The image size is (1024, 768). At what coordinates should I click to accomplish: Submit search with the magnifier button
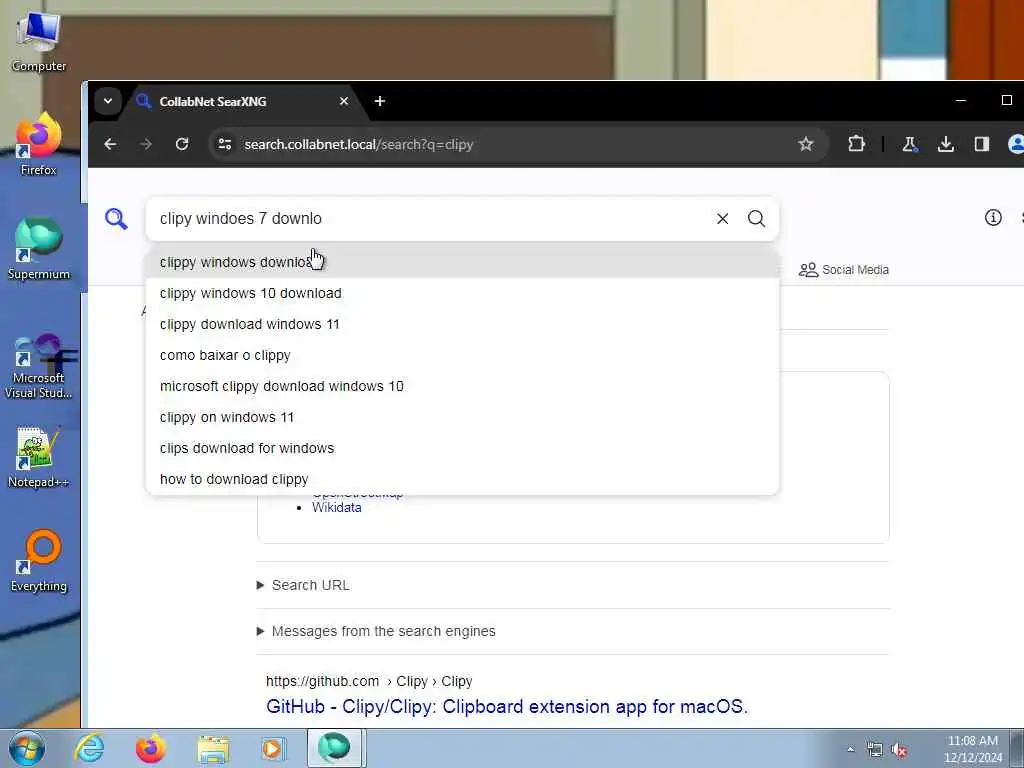point(756,219)
